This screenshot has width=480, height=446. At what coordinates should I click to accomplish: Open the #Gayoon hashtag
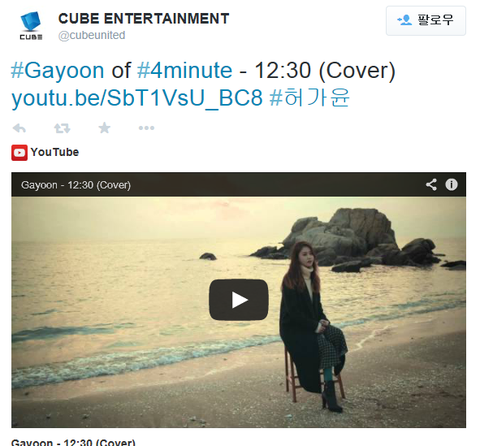[x=58, y=71]
